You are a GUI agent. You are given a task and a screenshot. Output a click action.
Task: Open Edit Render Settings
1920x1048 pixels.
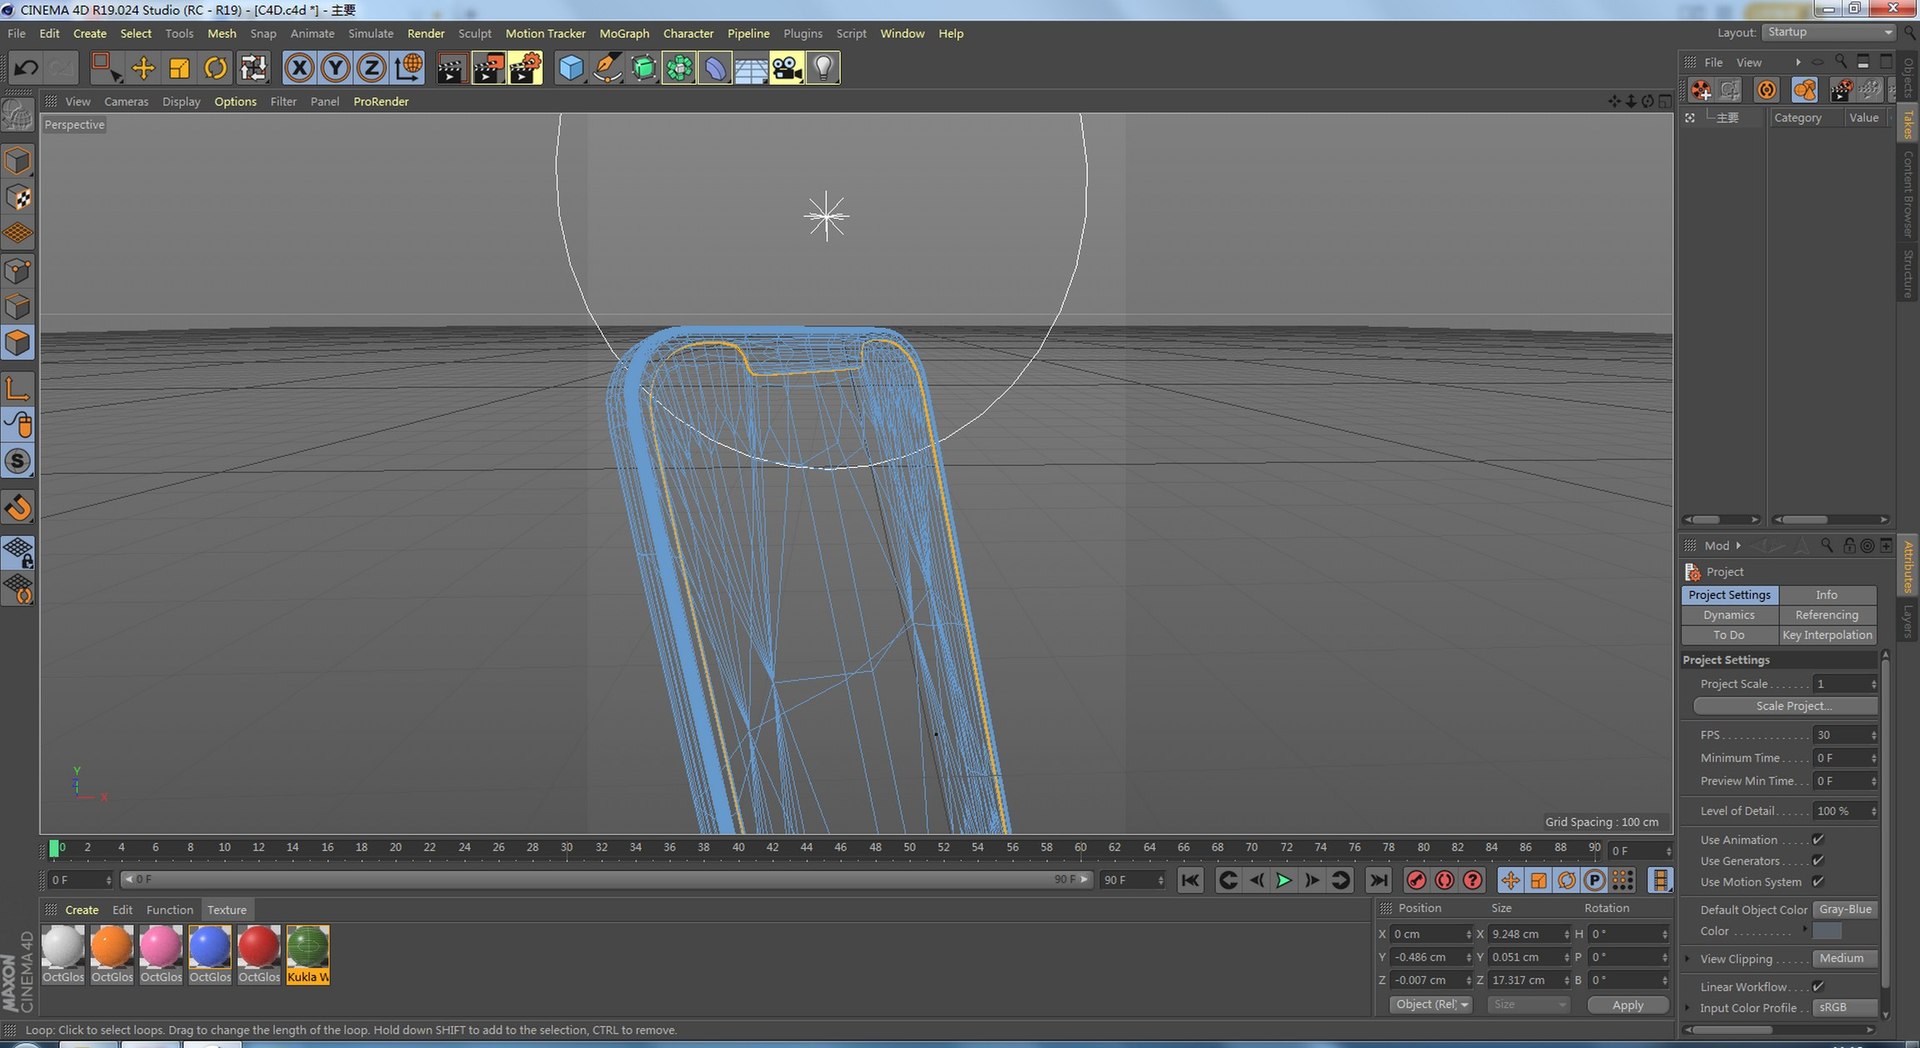tap(525, 68)
